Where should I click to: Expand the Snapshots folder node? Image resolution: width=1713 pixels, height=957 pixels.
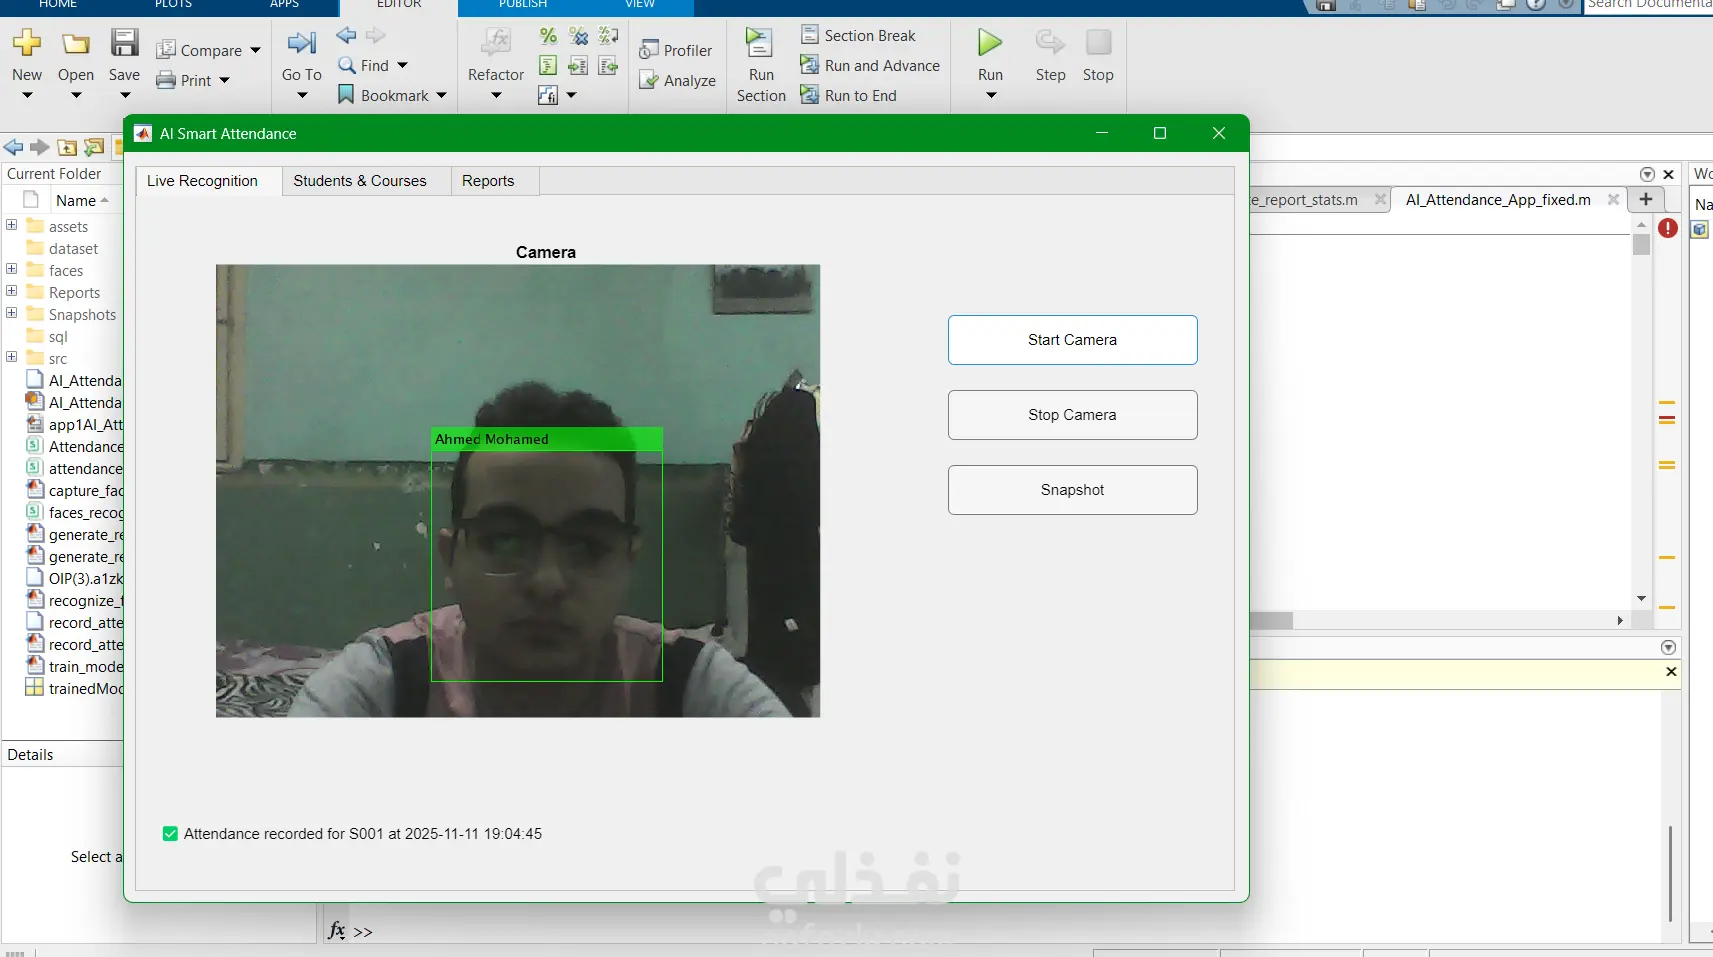click(x=12, y=313)
